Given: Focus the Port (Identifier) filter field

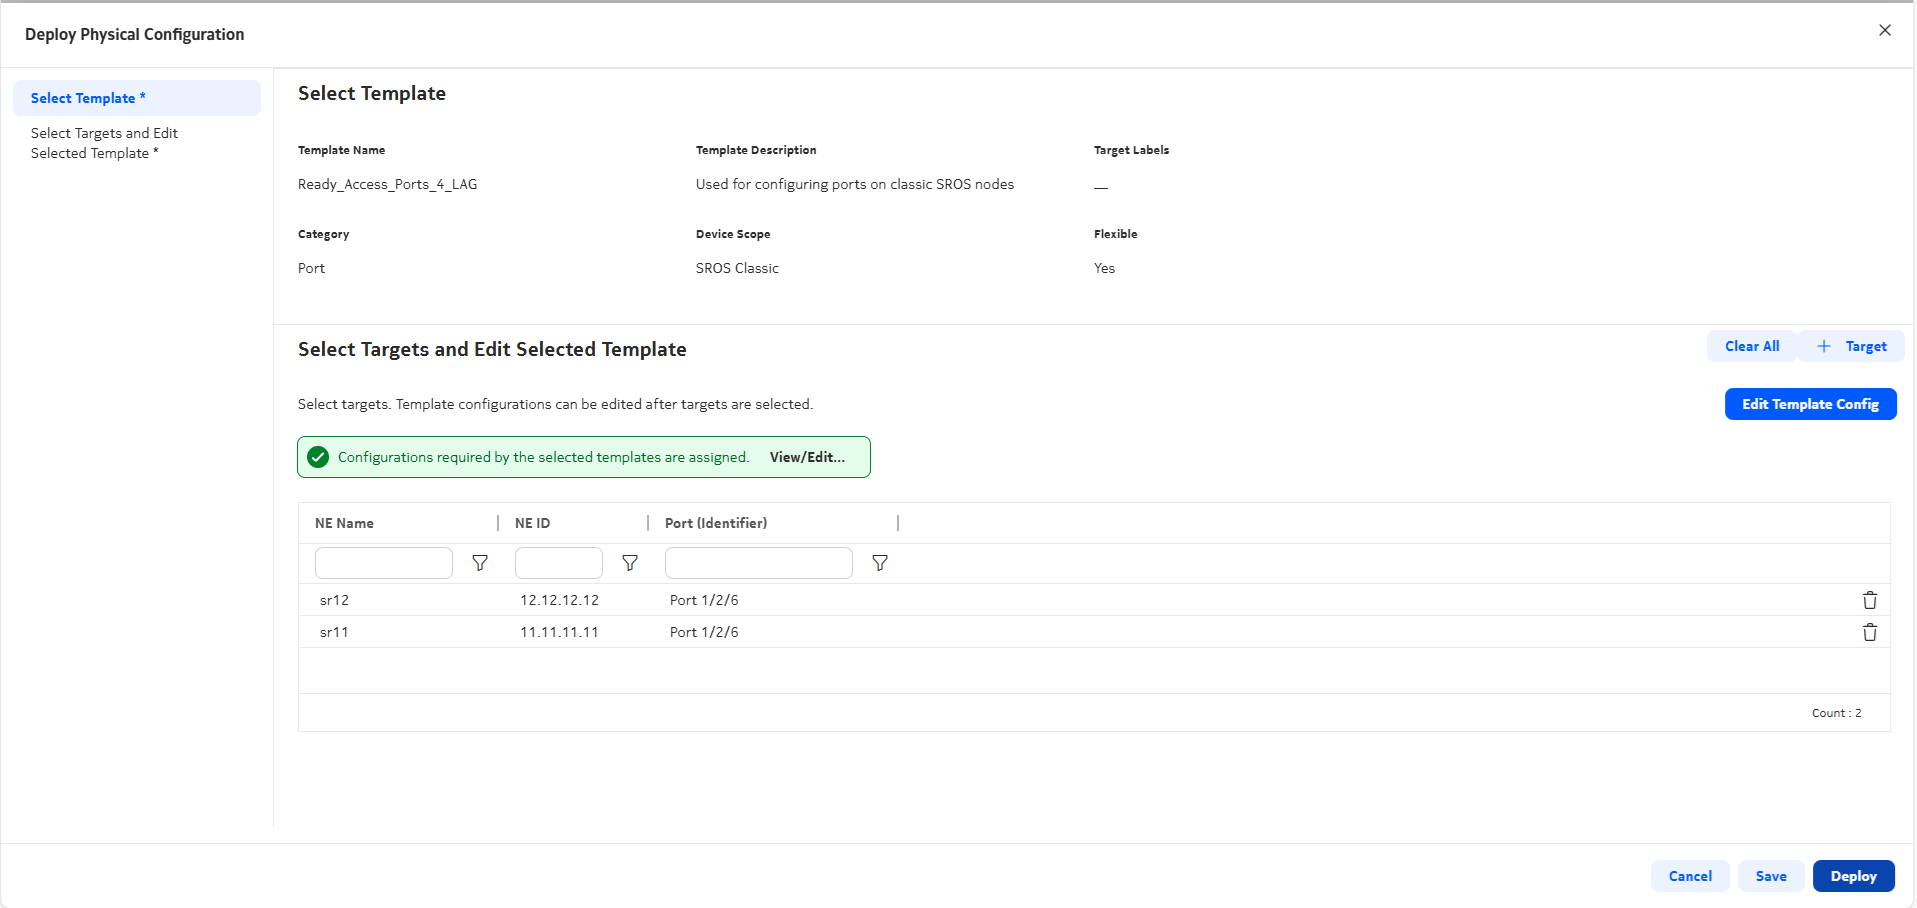Looking at the screenshot, I should click(x=758, y=563).
